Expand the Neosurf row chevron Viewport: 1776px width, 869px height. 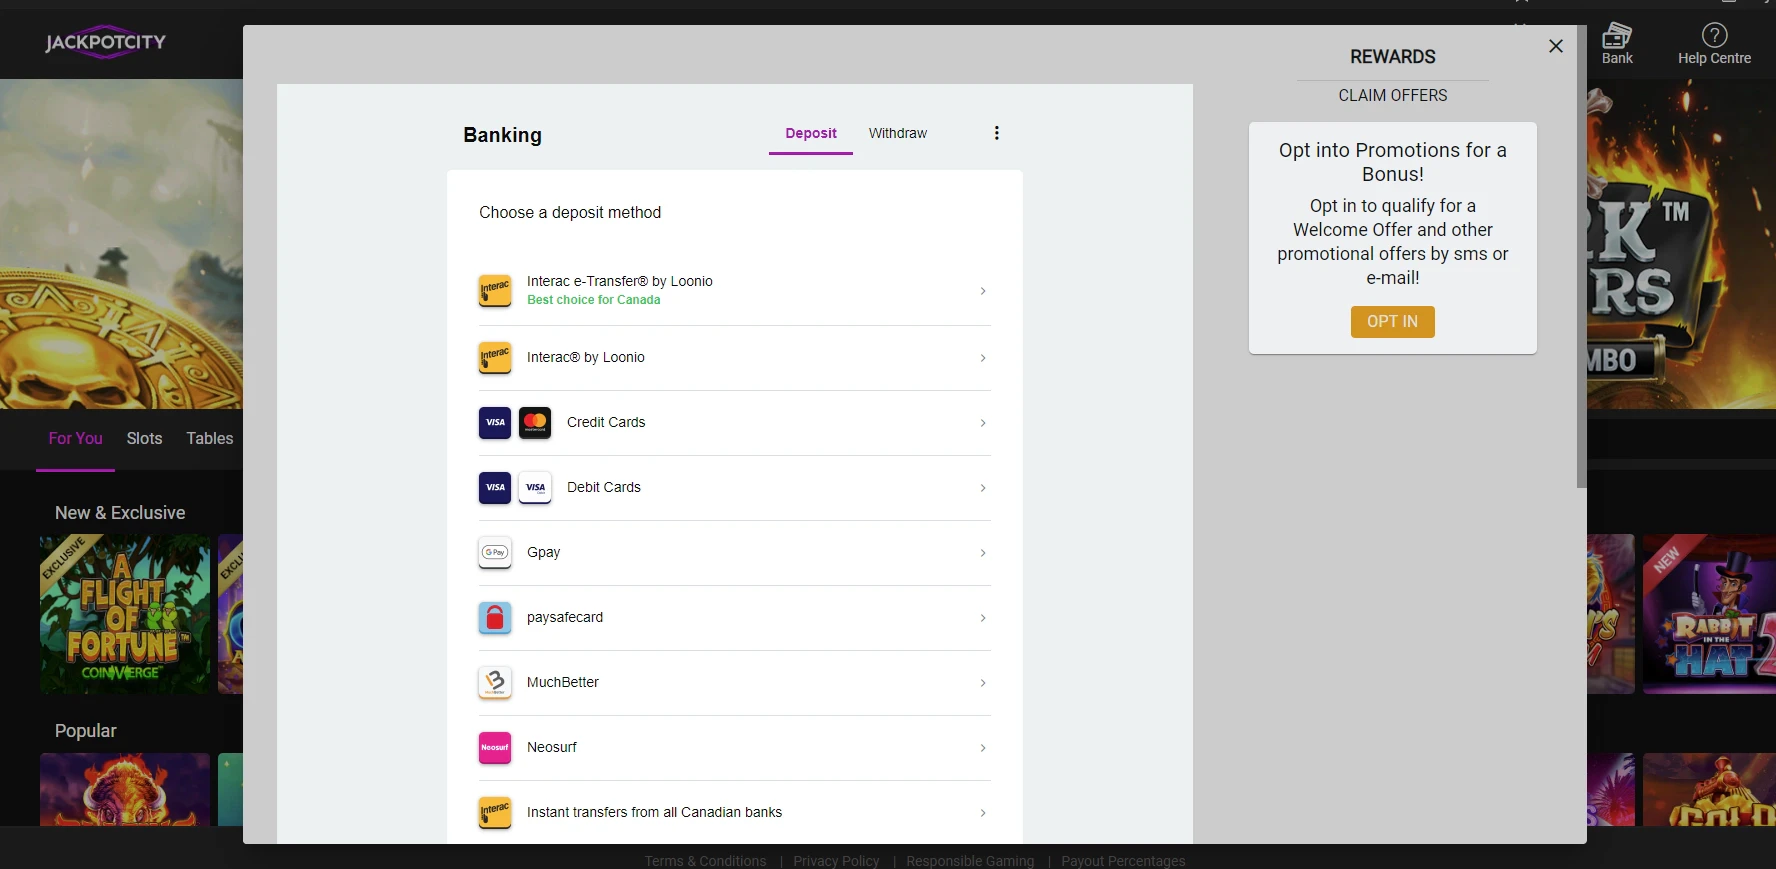click(x=983, y=748)
